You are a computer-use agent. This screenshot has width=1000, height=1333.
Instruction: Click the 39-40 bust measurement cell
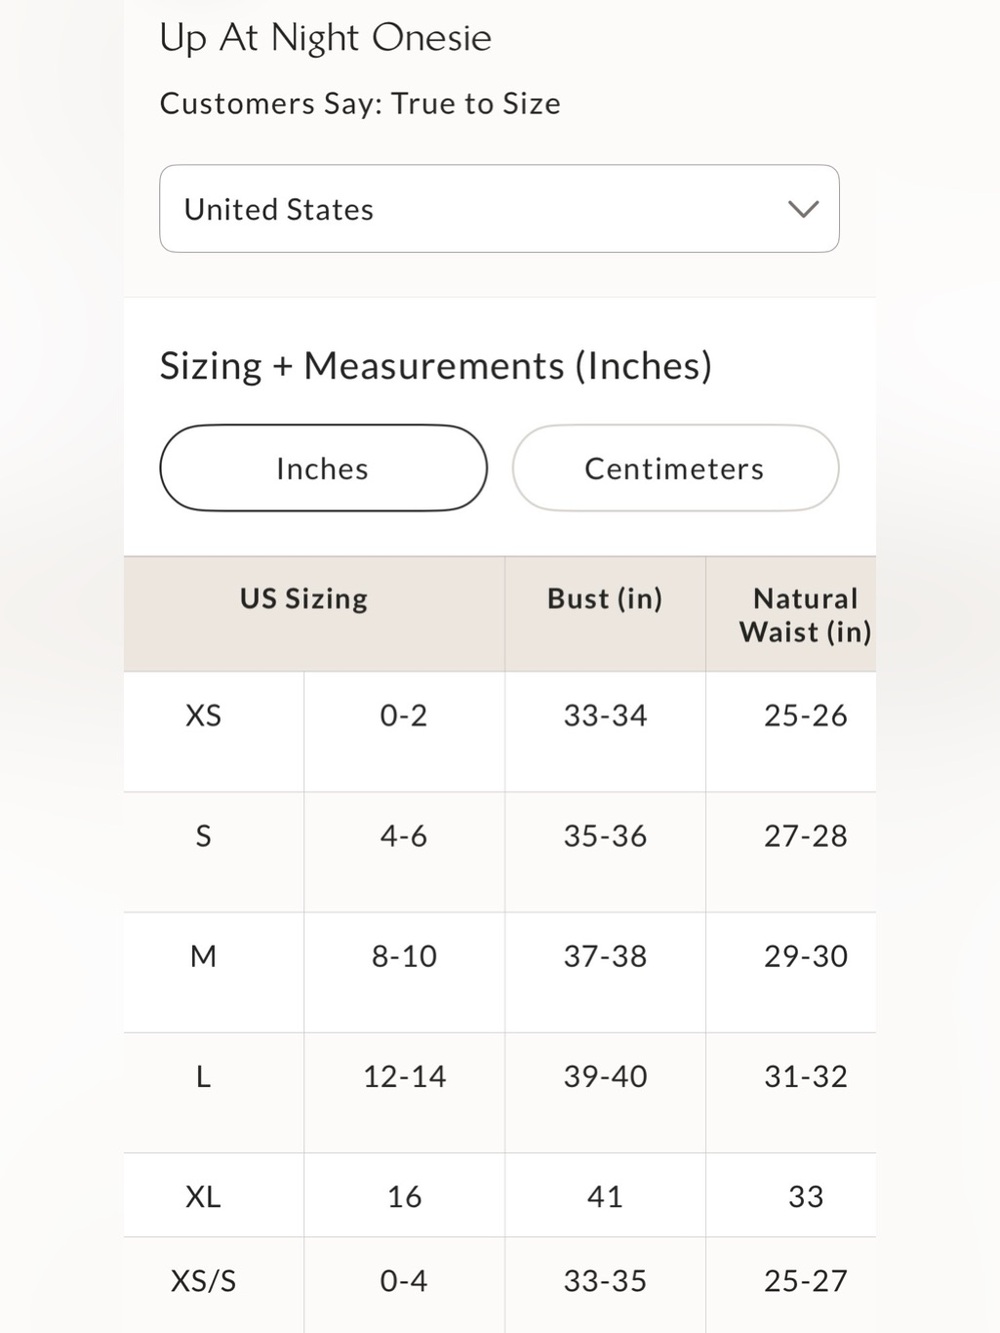point(605,1076)
